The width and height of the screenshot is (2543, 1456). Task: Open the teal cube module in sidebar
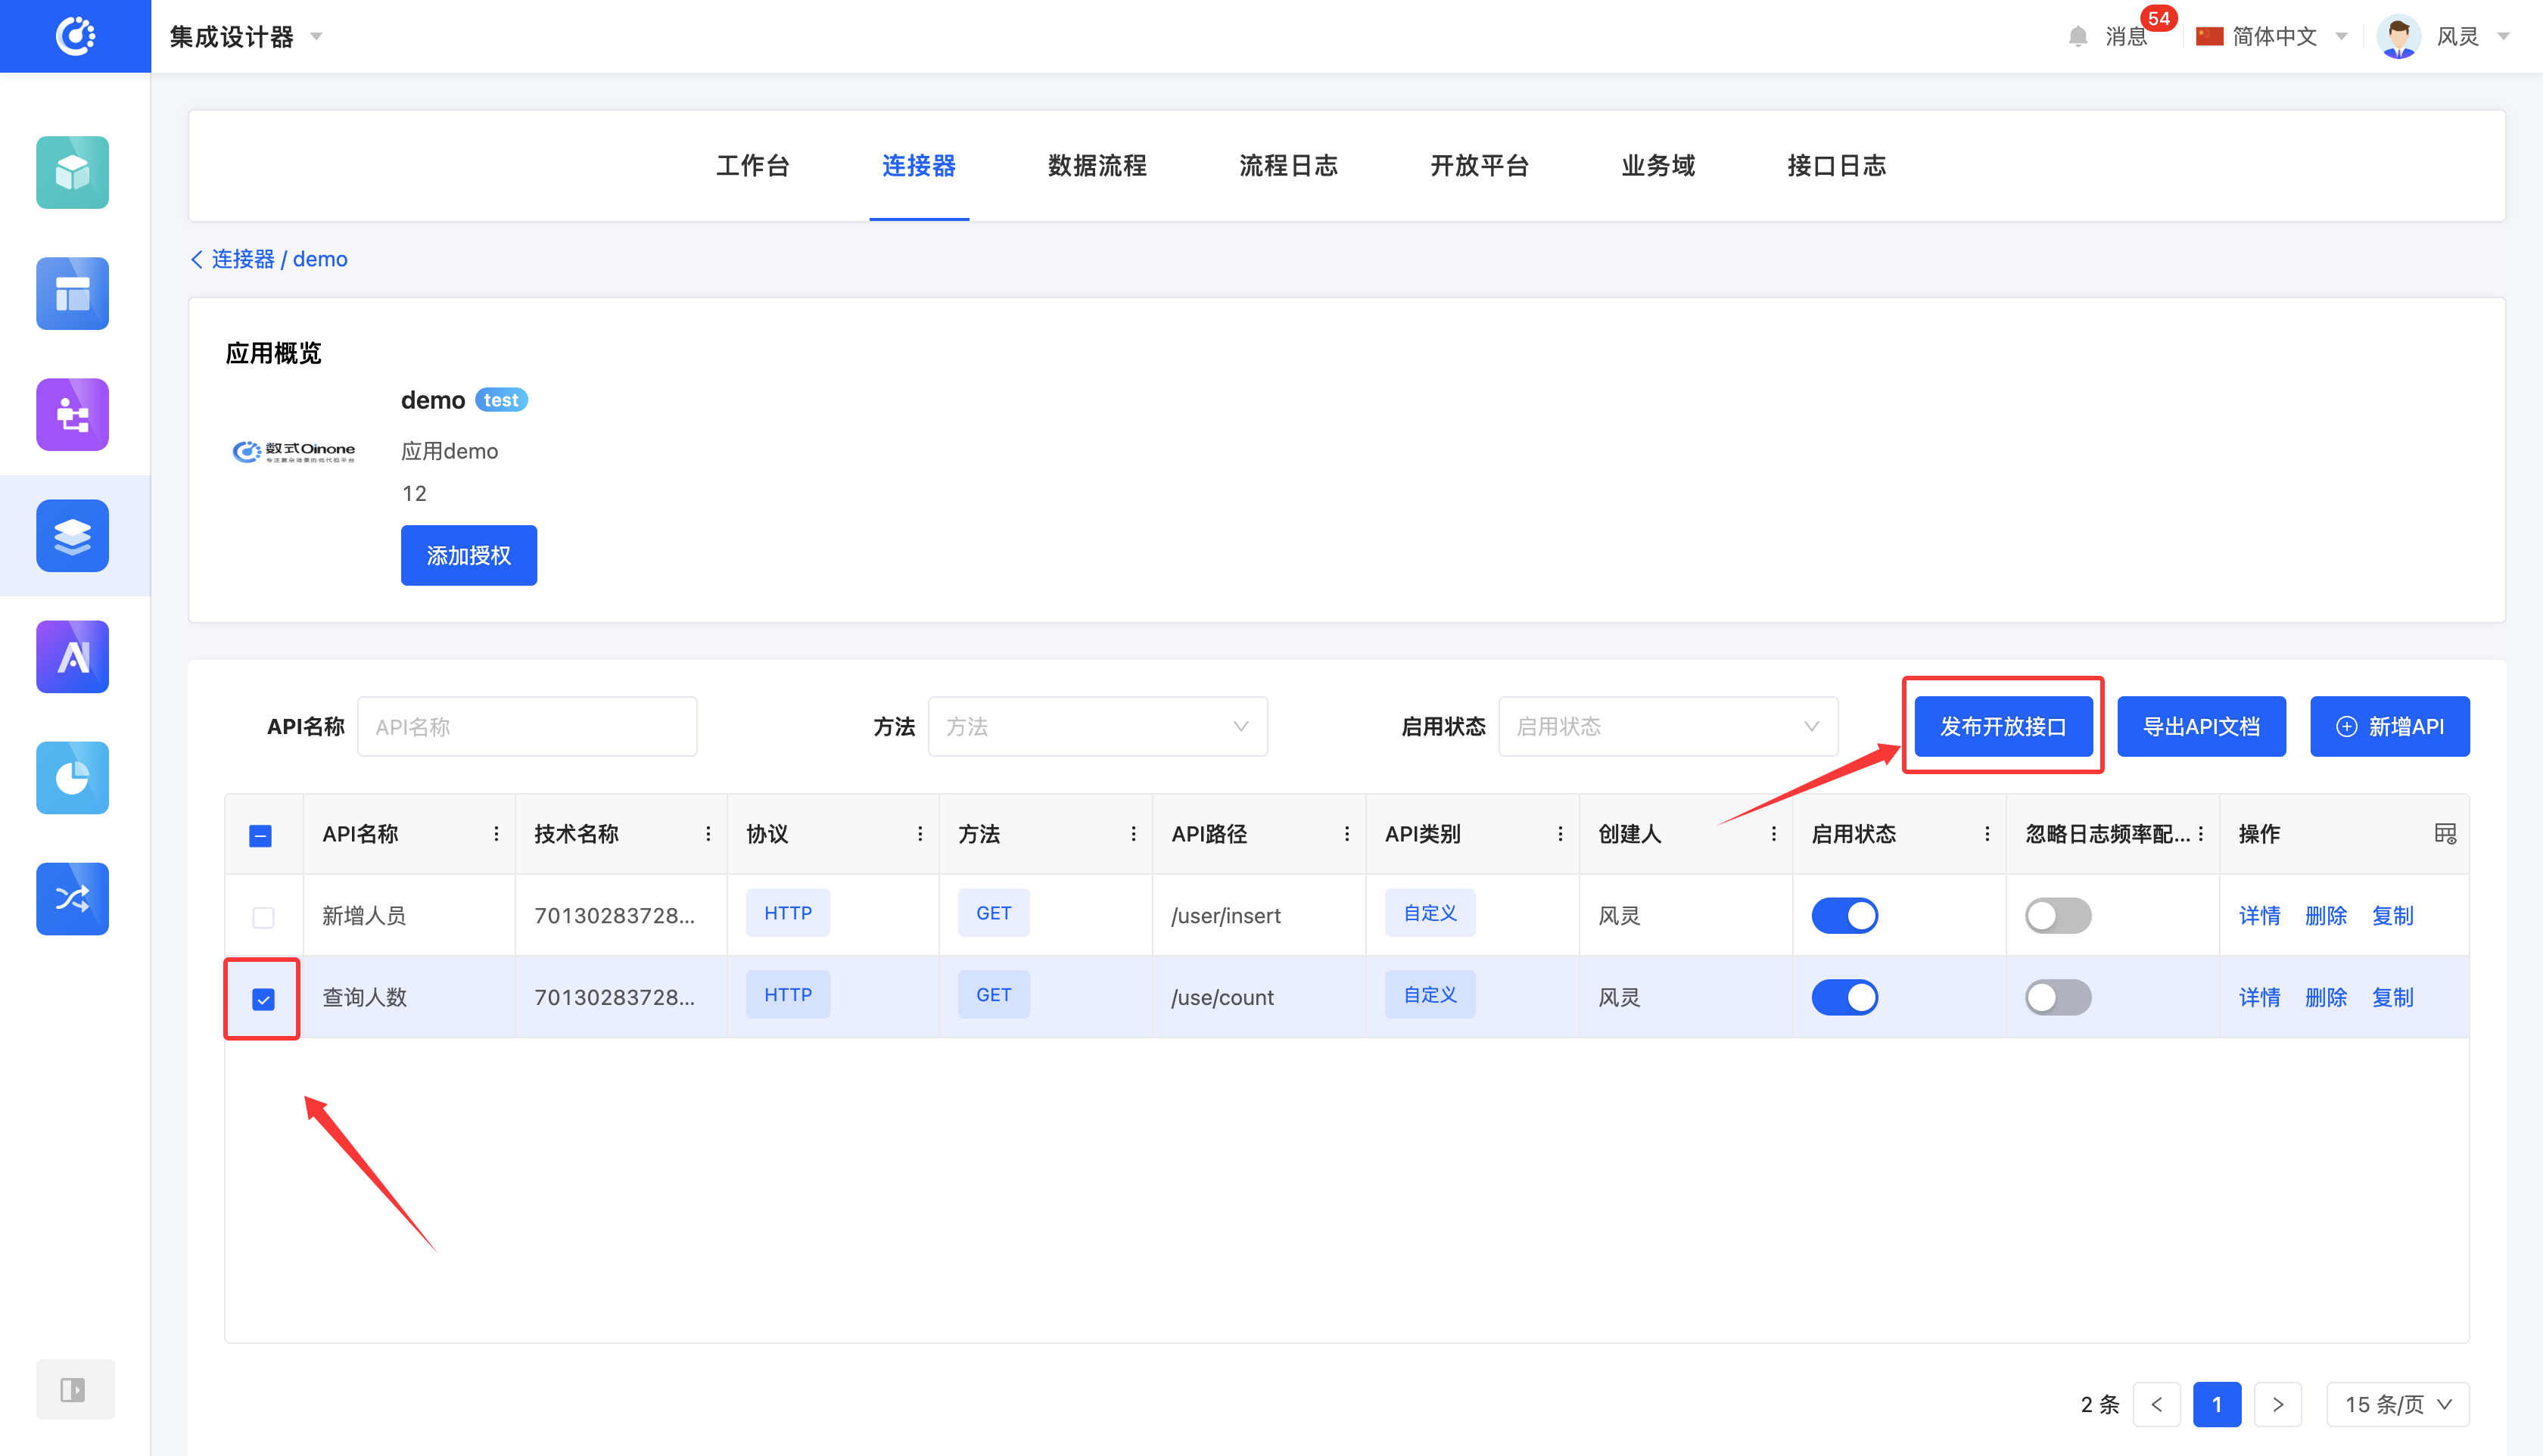pyautogui.click(x=72, y=172)
